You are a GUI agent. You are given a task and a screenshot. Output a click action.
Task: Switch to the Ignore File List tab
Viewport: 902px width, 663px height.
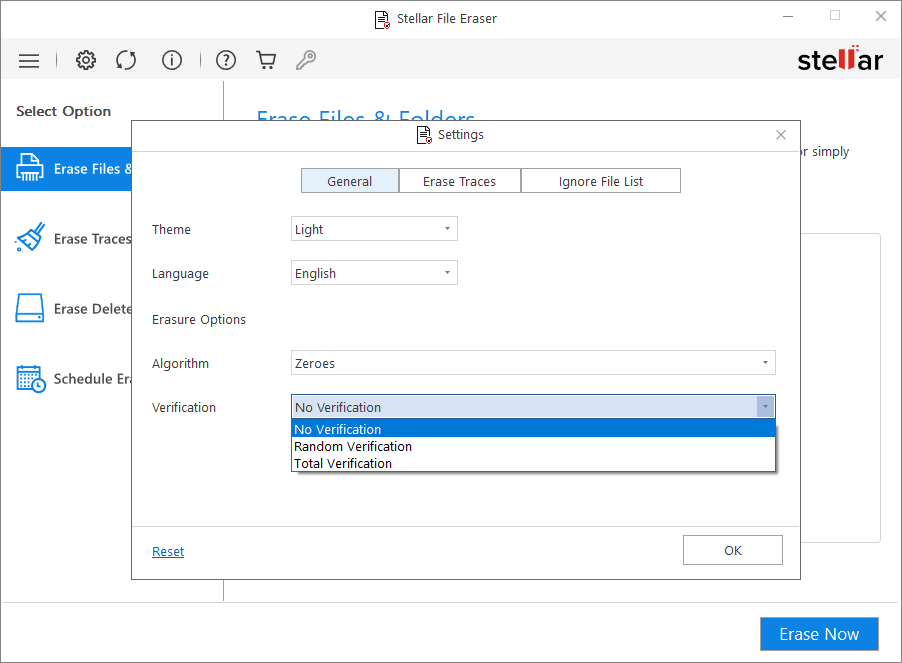click(x=601, y=181)
